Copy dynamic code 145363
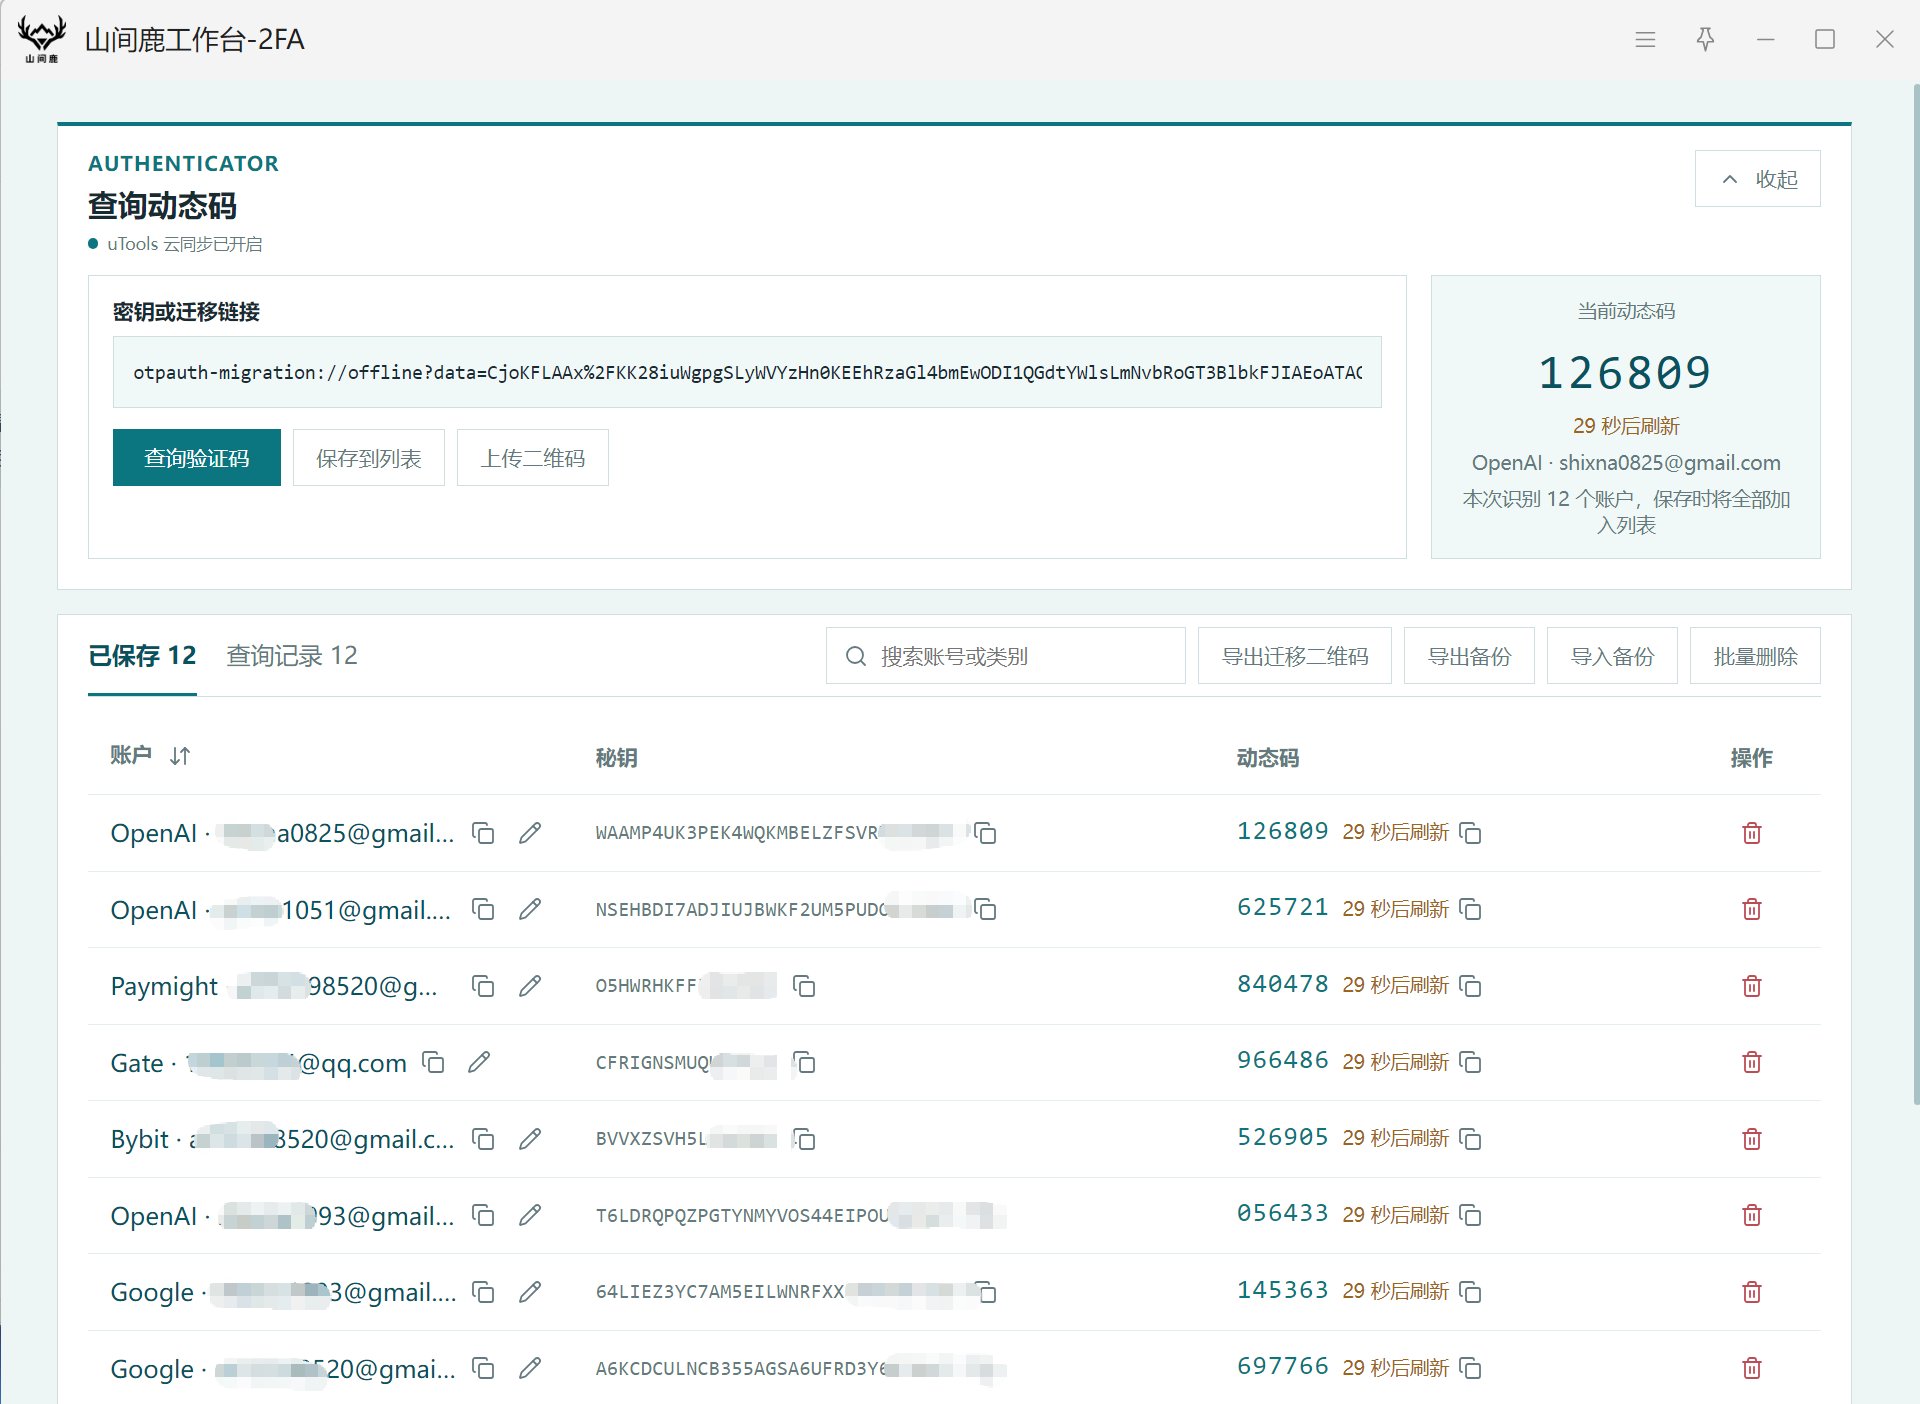 click(x=1470, y=1292)
